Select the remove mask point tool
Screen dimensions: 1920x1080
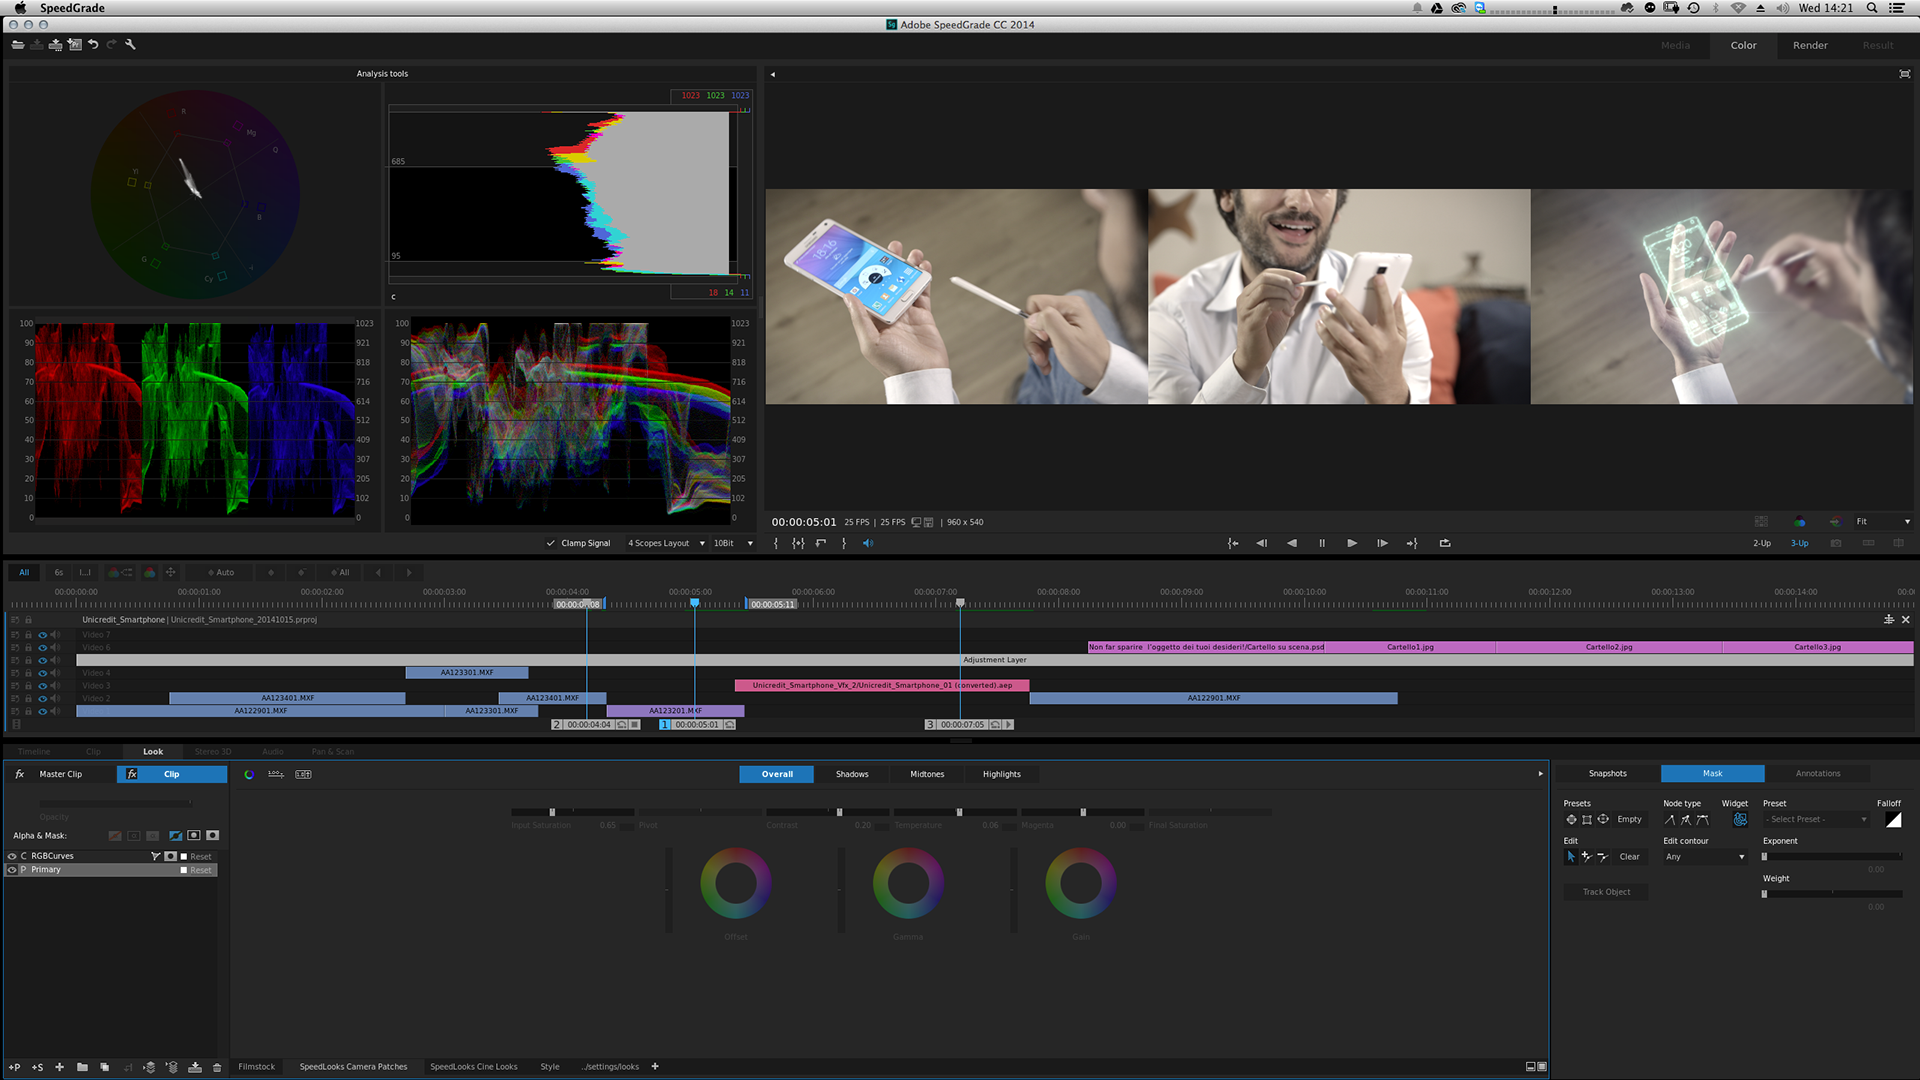(x=1603, y=857)
